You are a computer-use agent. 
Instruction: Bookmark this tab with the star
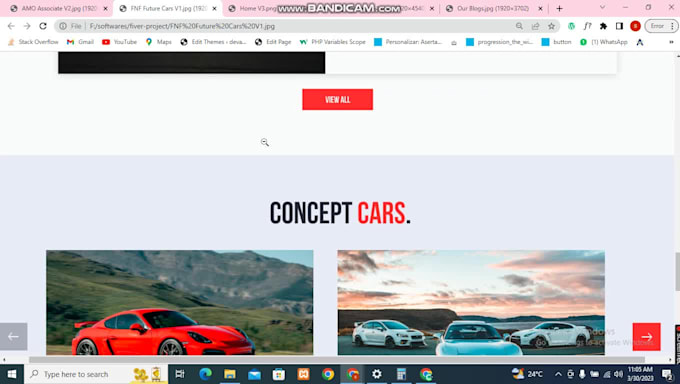coord(551,26)
